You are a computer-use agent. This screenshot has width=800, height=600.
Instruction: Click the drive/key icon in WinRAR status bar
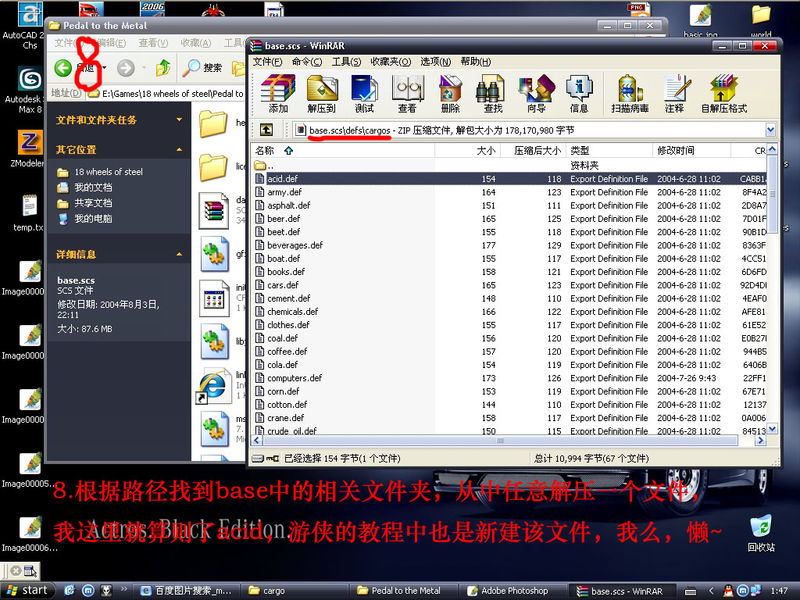point(265,458)
